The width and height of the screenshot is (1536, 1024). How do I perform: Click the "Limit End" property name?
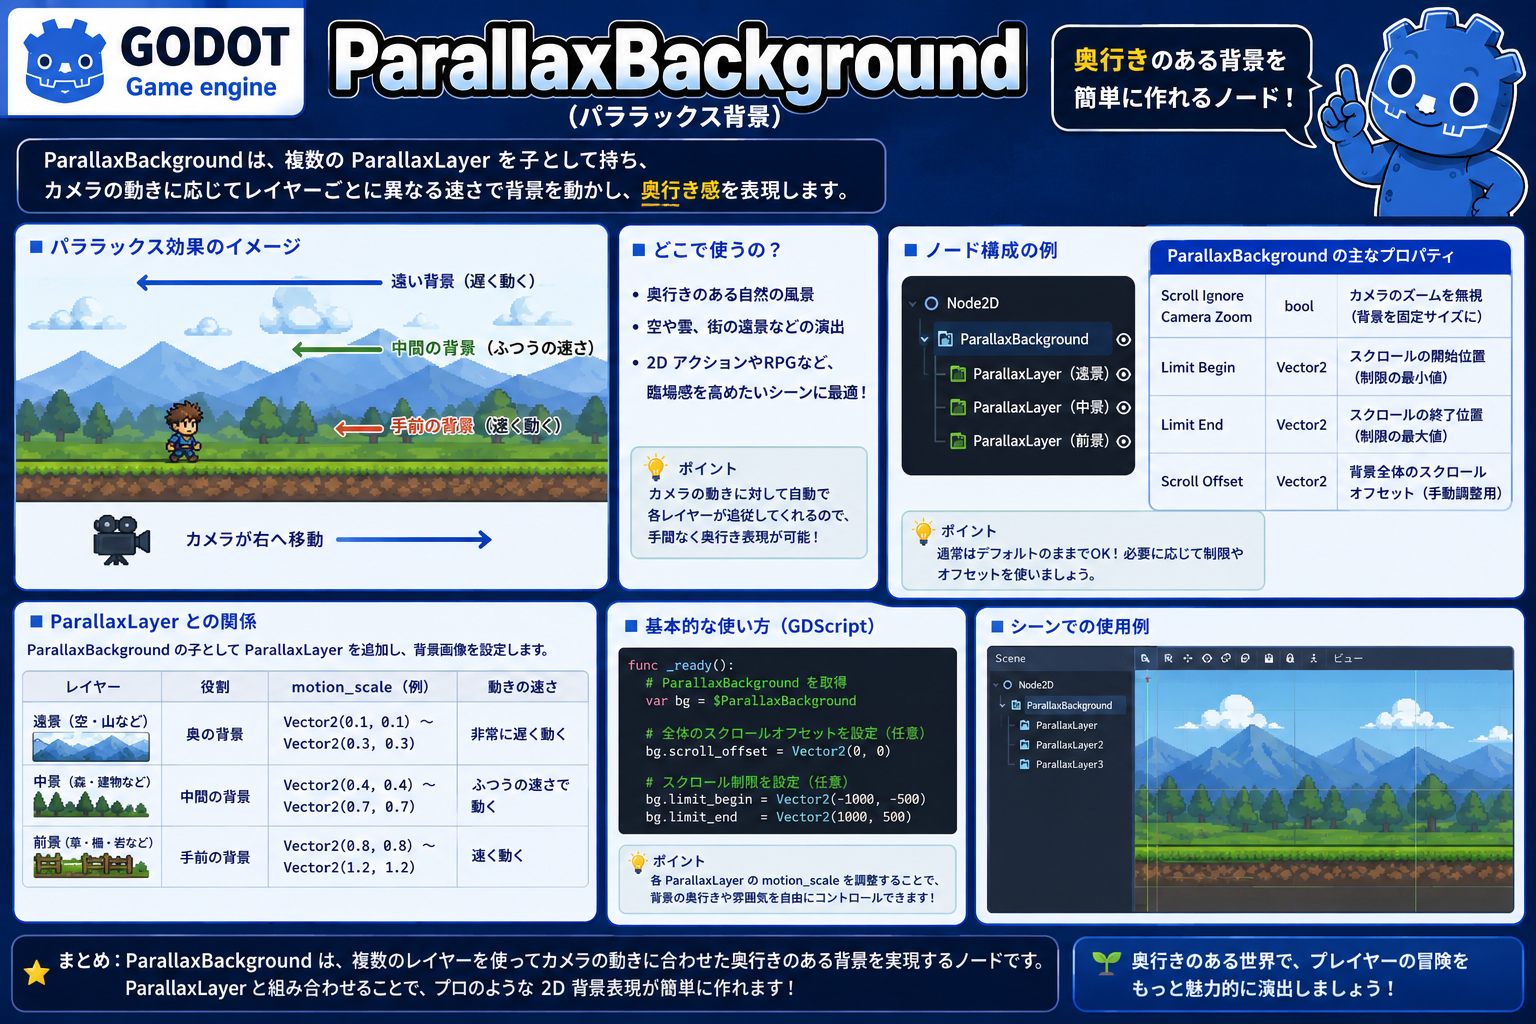pyautogui.click(x=1192, y=425)
